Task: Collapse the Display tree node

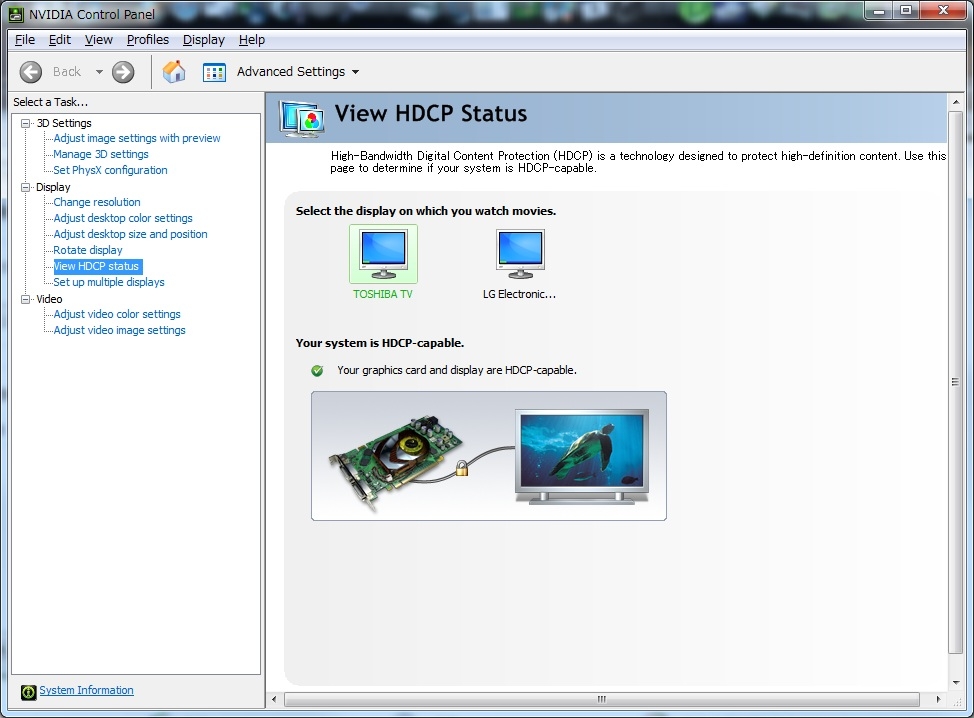Action: (25, 187)
